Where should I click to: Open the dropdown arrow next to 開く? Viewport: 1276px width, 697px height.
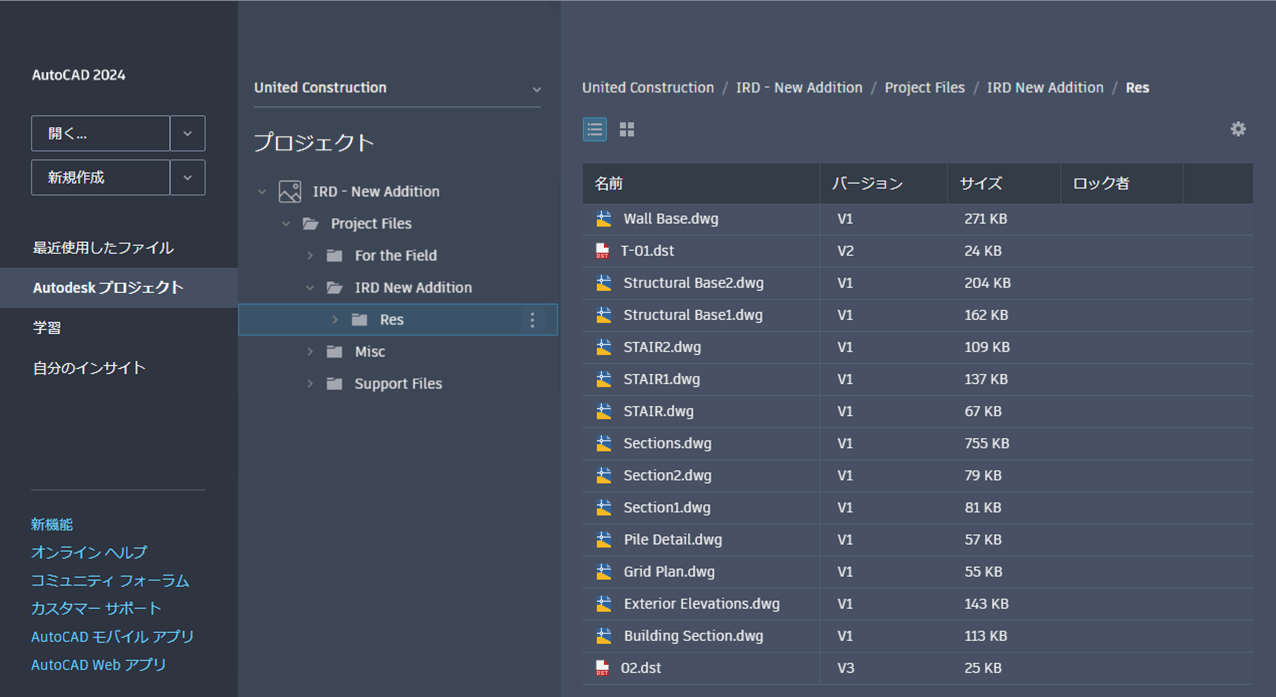point(187,134)
